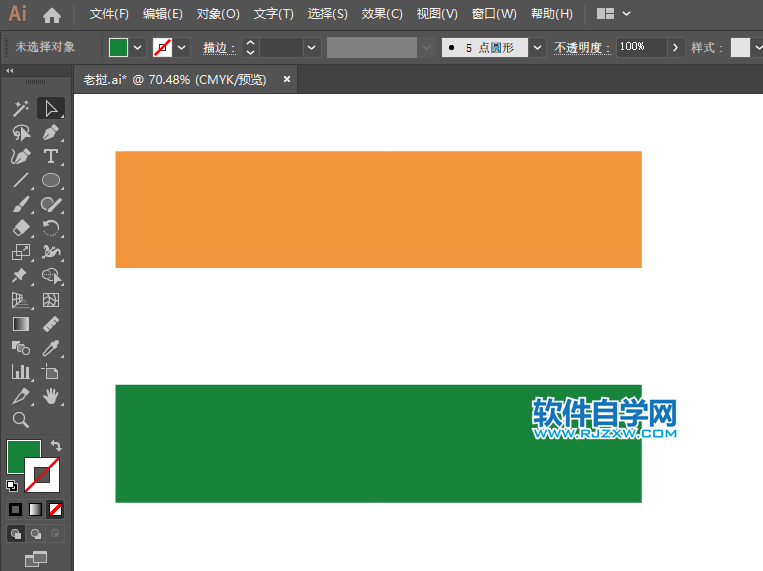This screenshot has width=763, height=571.
Task: Select the Eyedropper tool
Action: [51, 348]
